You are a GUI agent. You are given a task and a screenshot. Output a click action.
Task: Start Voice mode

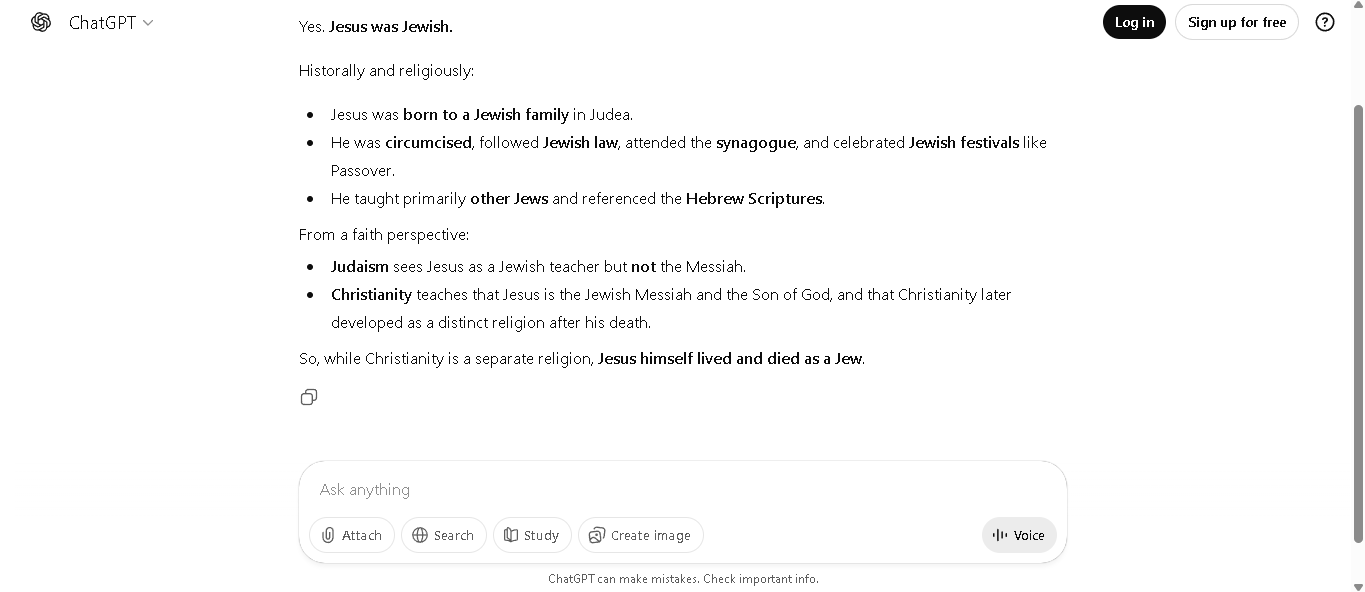[x=1019, y=535]
